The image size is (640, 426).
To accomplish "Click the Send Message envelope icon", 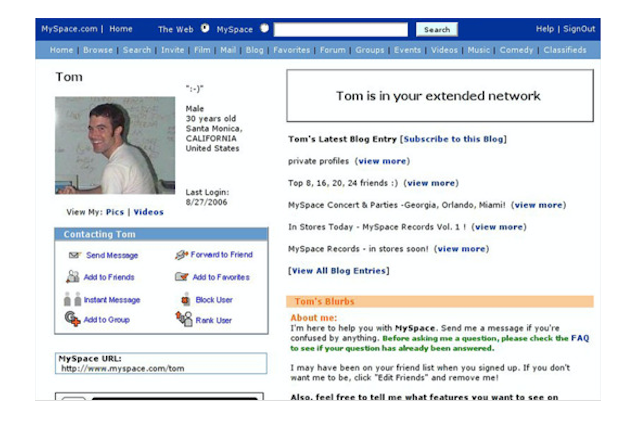I will point(74,255).
